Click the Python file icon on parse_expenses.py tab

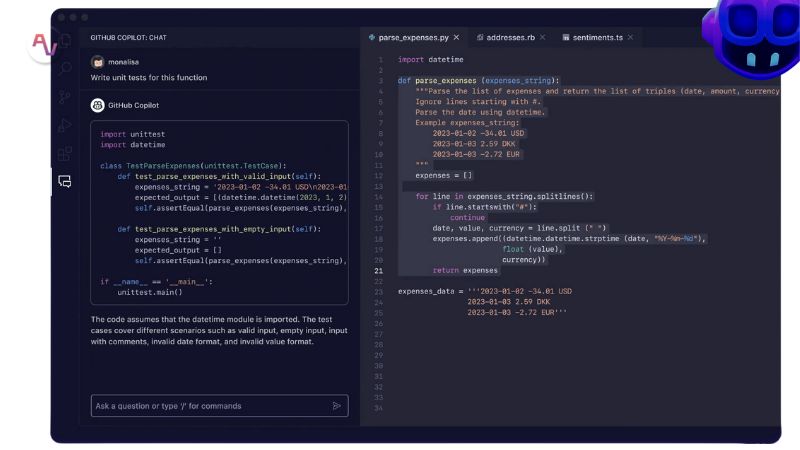pyautogui.click(x=372, y=37)
